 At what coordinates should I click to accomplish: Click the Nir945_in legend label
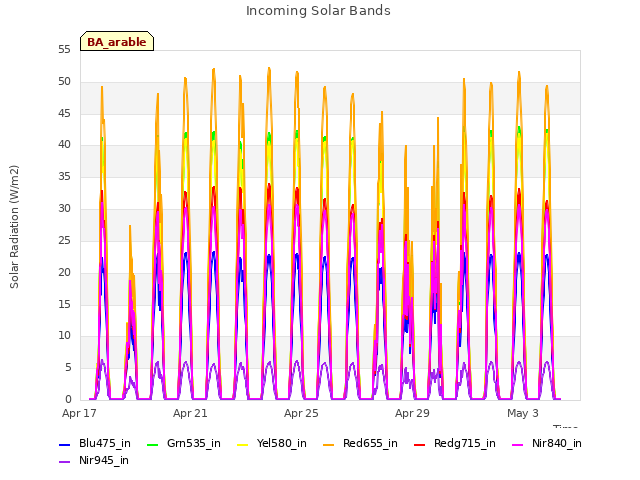click(x=104, y=460)
